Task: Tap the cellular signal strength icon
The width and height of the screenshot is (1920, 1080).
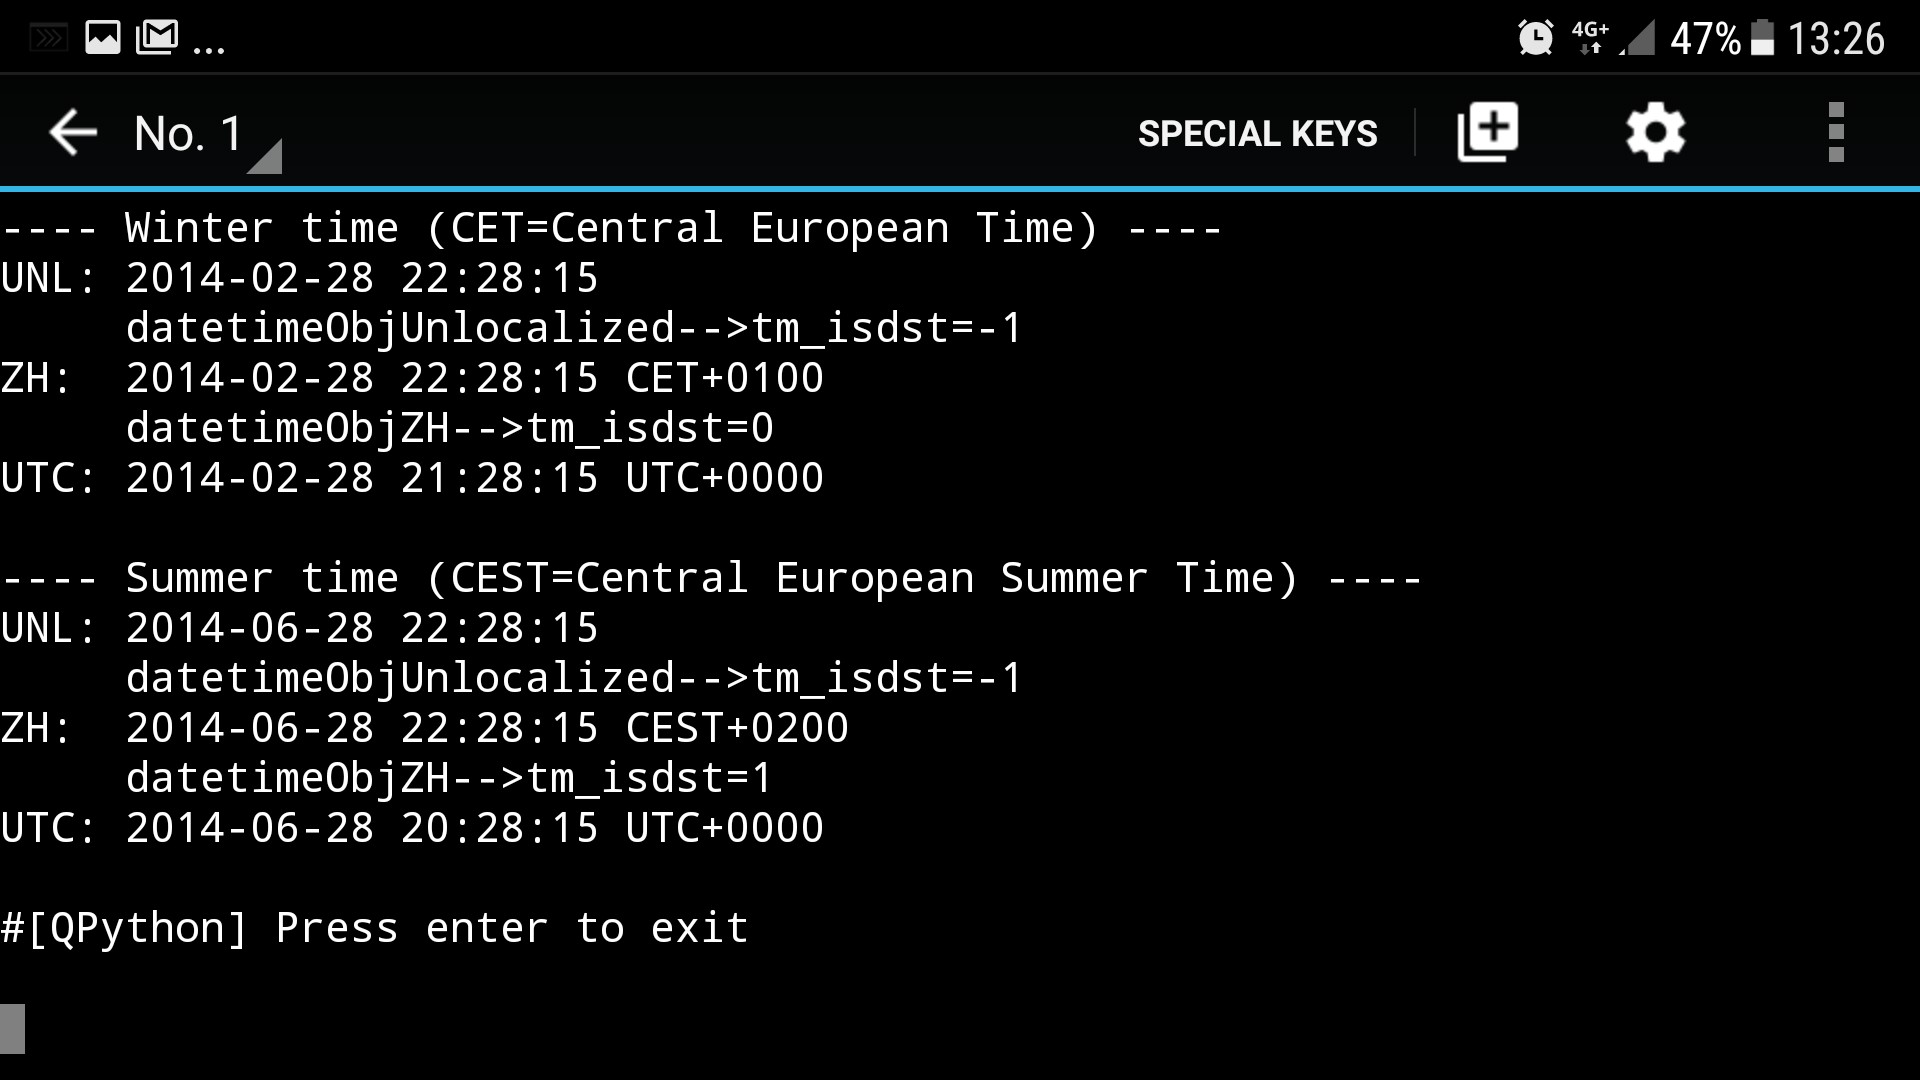Action: point(1638,39)
